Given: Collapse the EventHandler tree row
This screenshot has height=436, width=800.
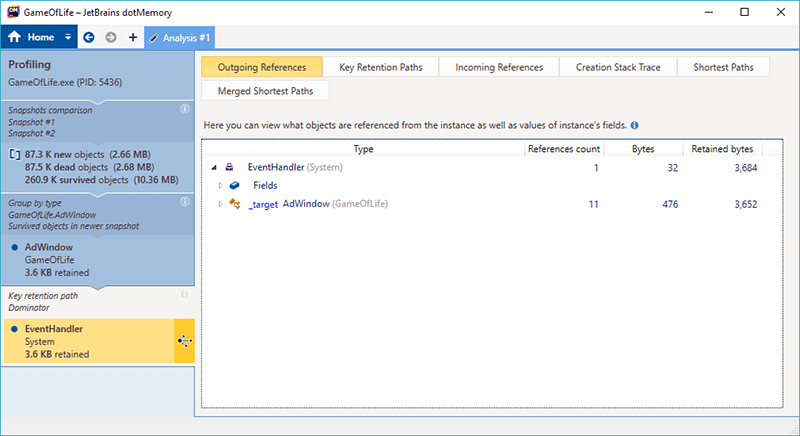Looking at the screenshot, I should (x=214, y=168).
